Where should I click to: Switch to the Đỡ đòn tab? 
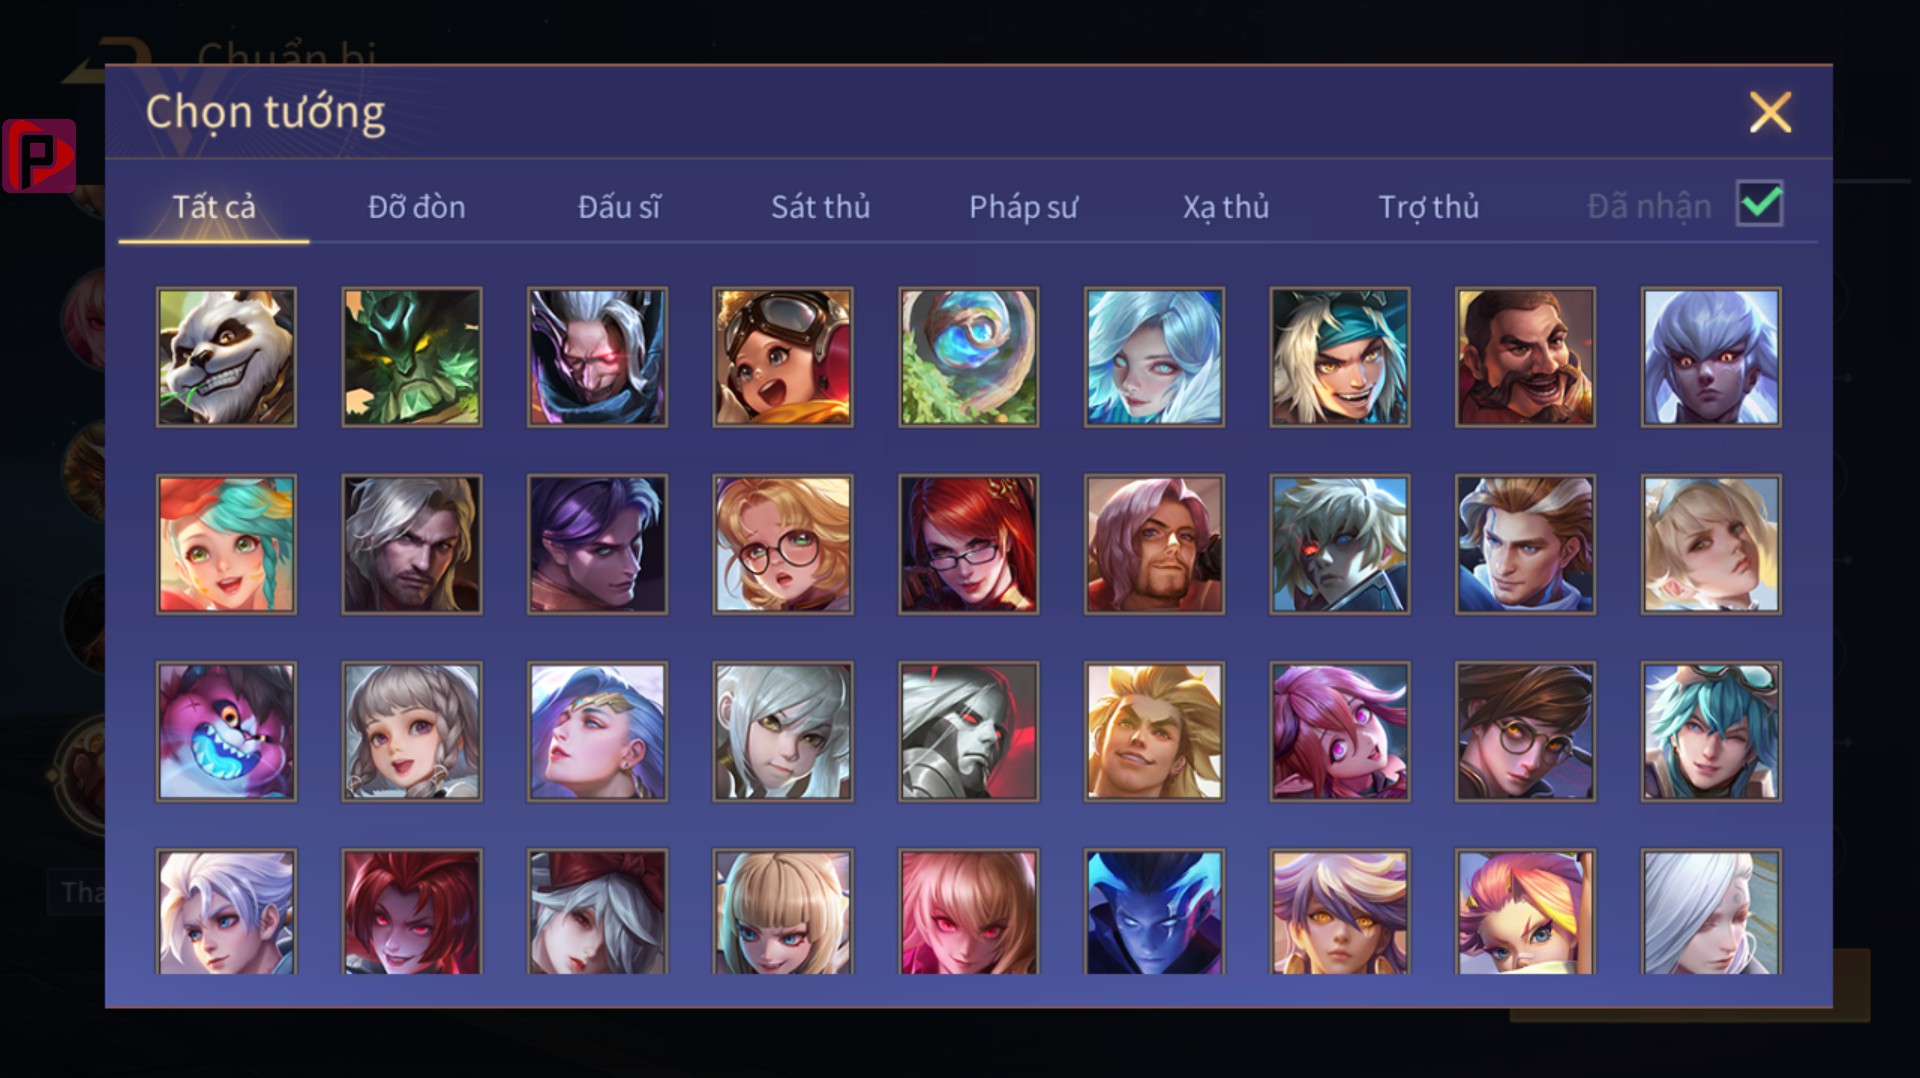coord(416,207)
